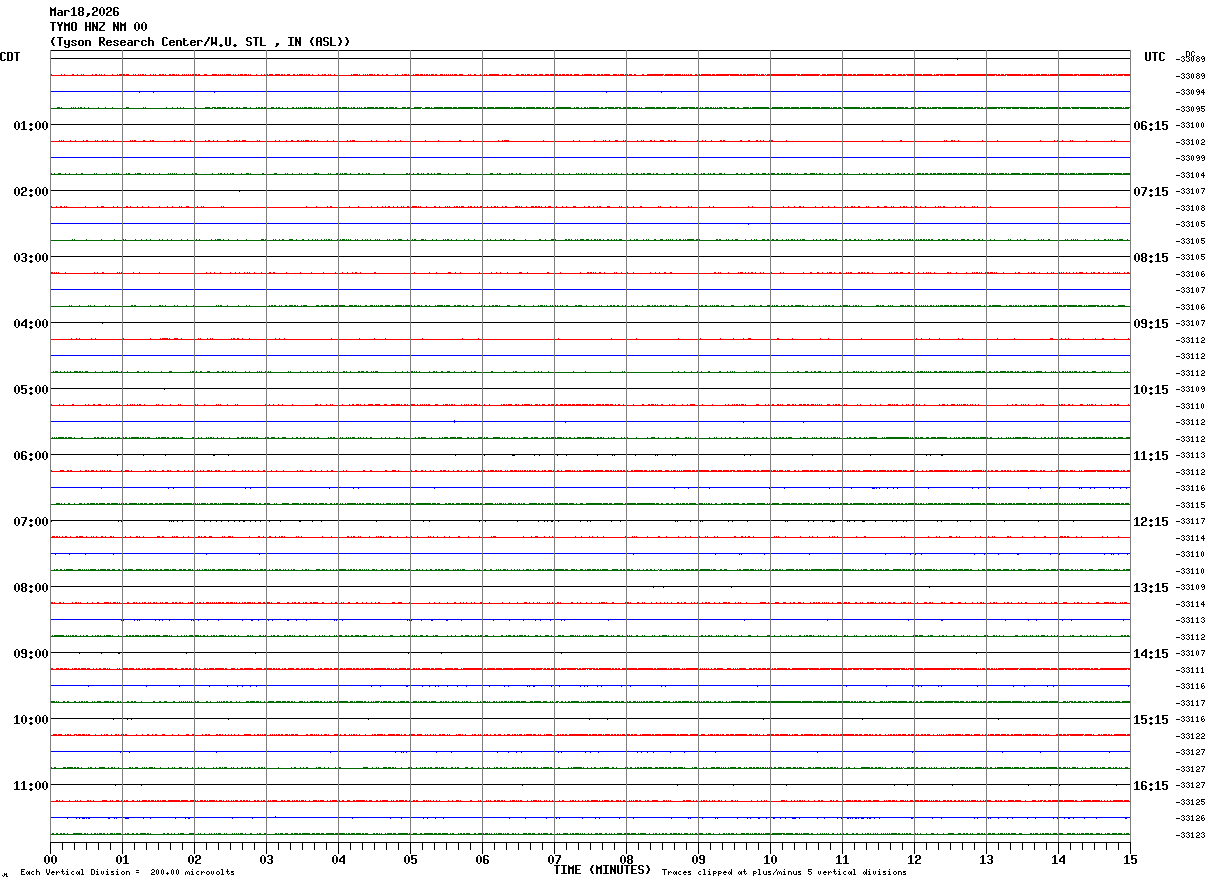Click minute tick label 03 on bottom axis
1210x886 pixels.
[266, 860]
